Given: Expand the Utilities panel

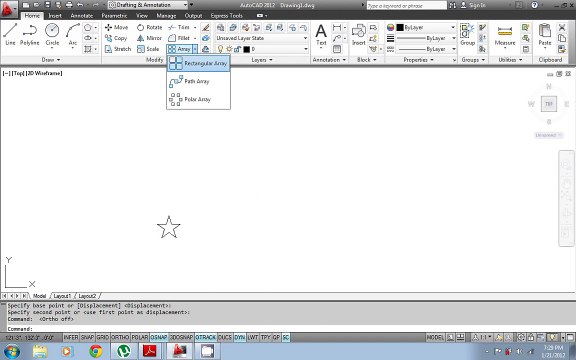Looking at the screenshot, I should pos(510,60).
